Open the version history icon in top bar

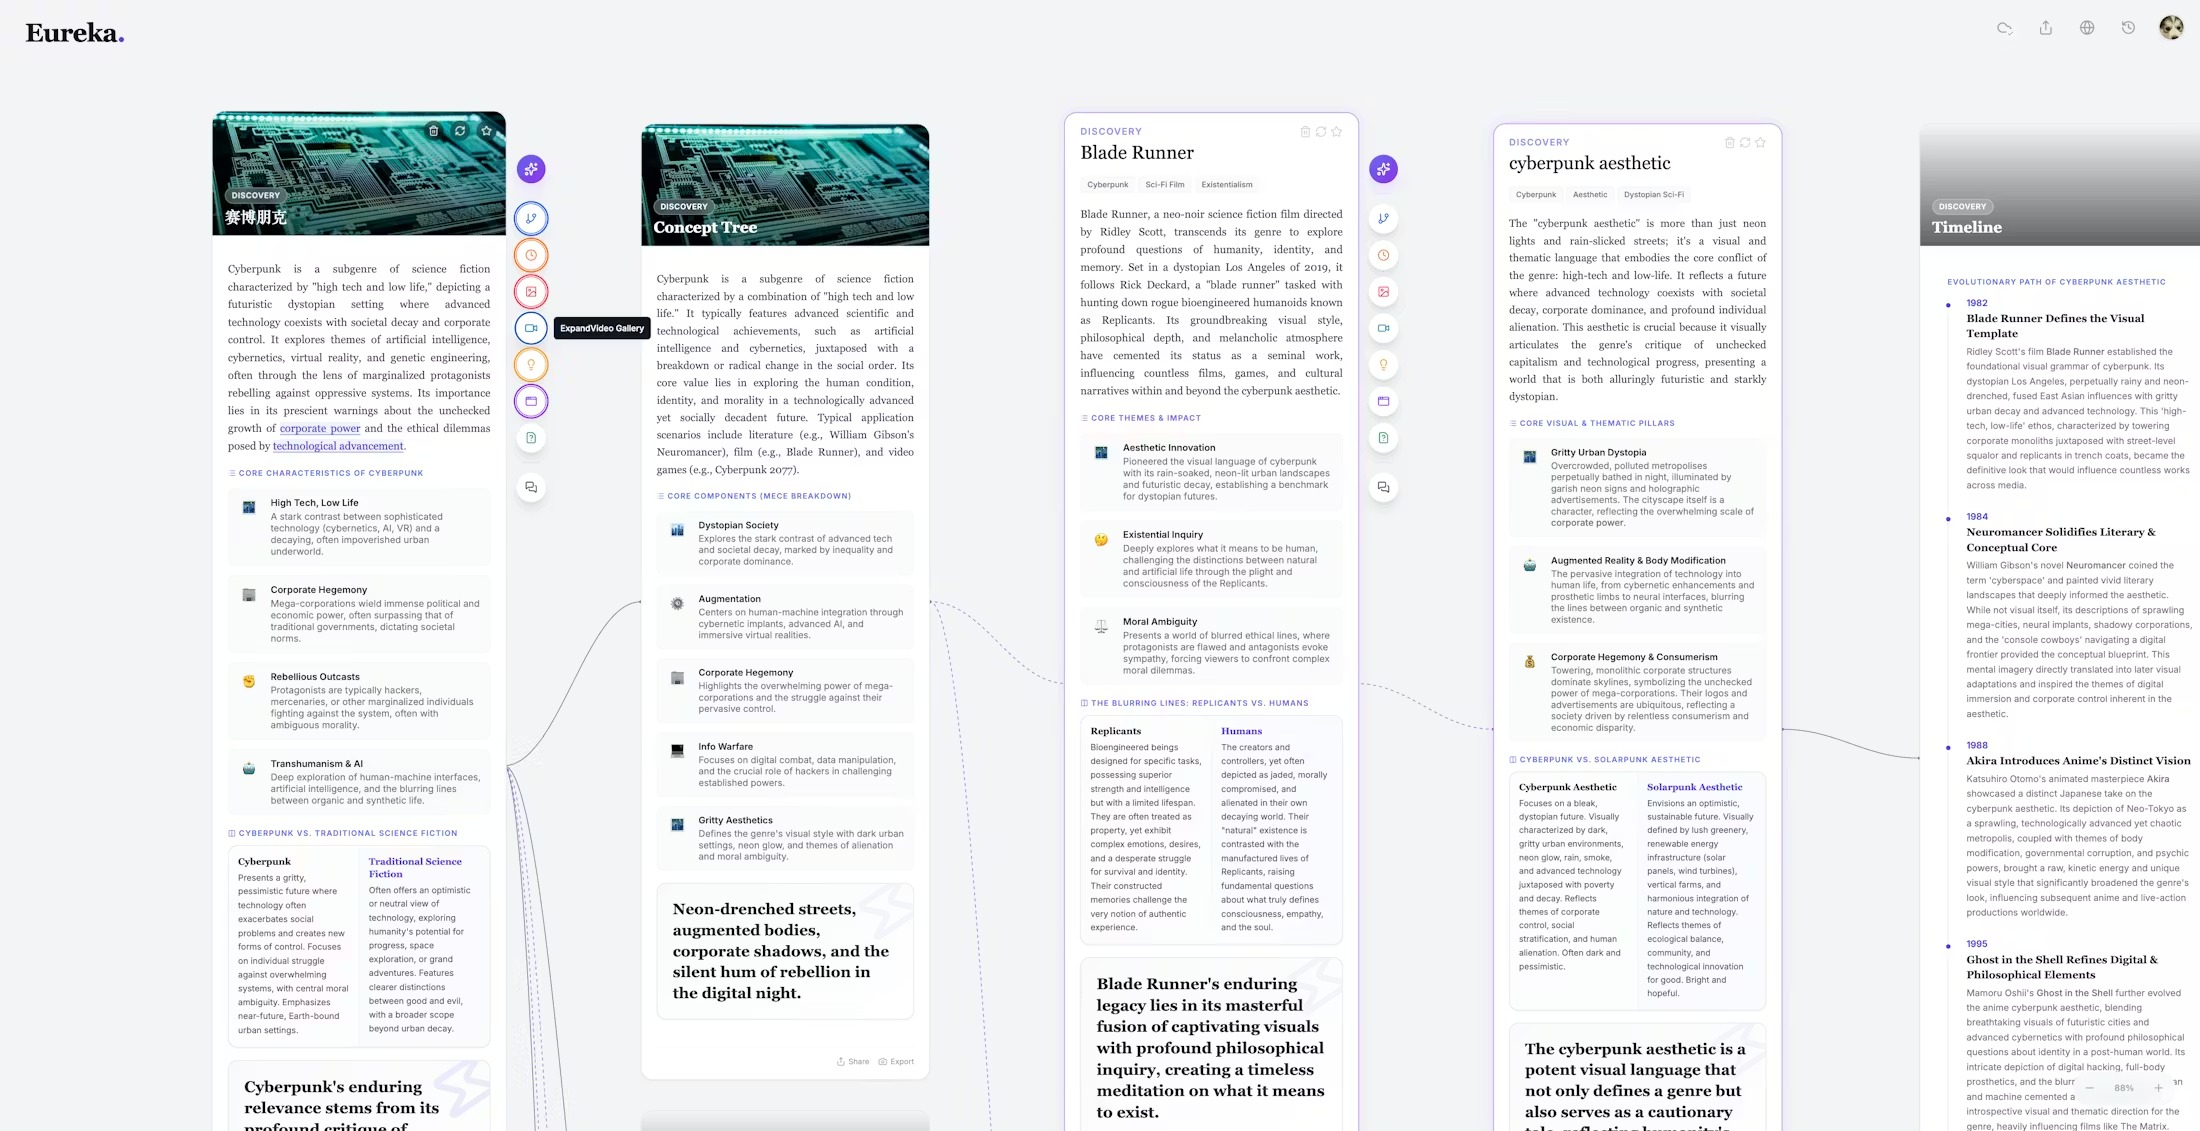(2128, 28)
